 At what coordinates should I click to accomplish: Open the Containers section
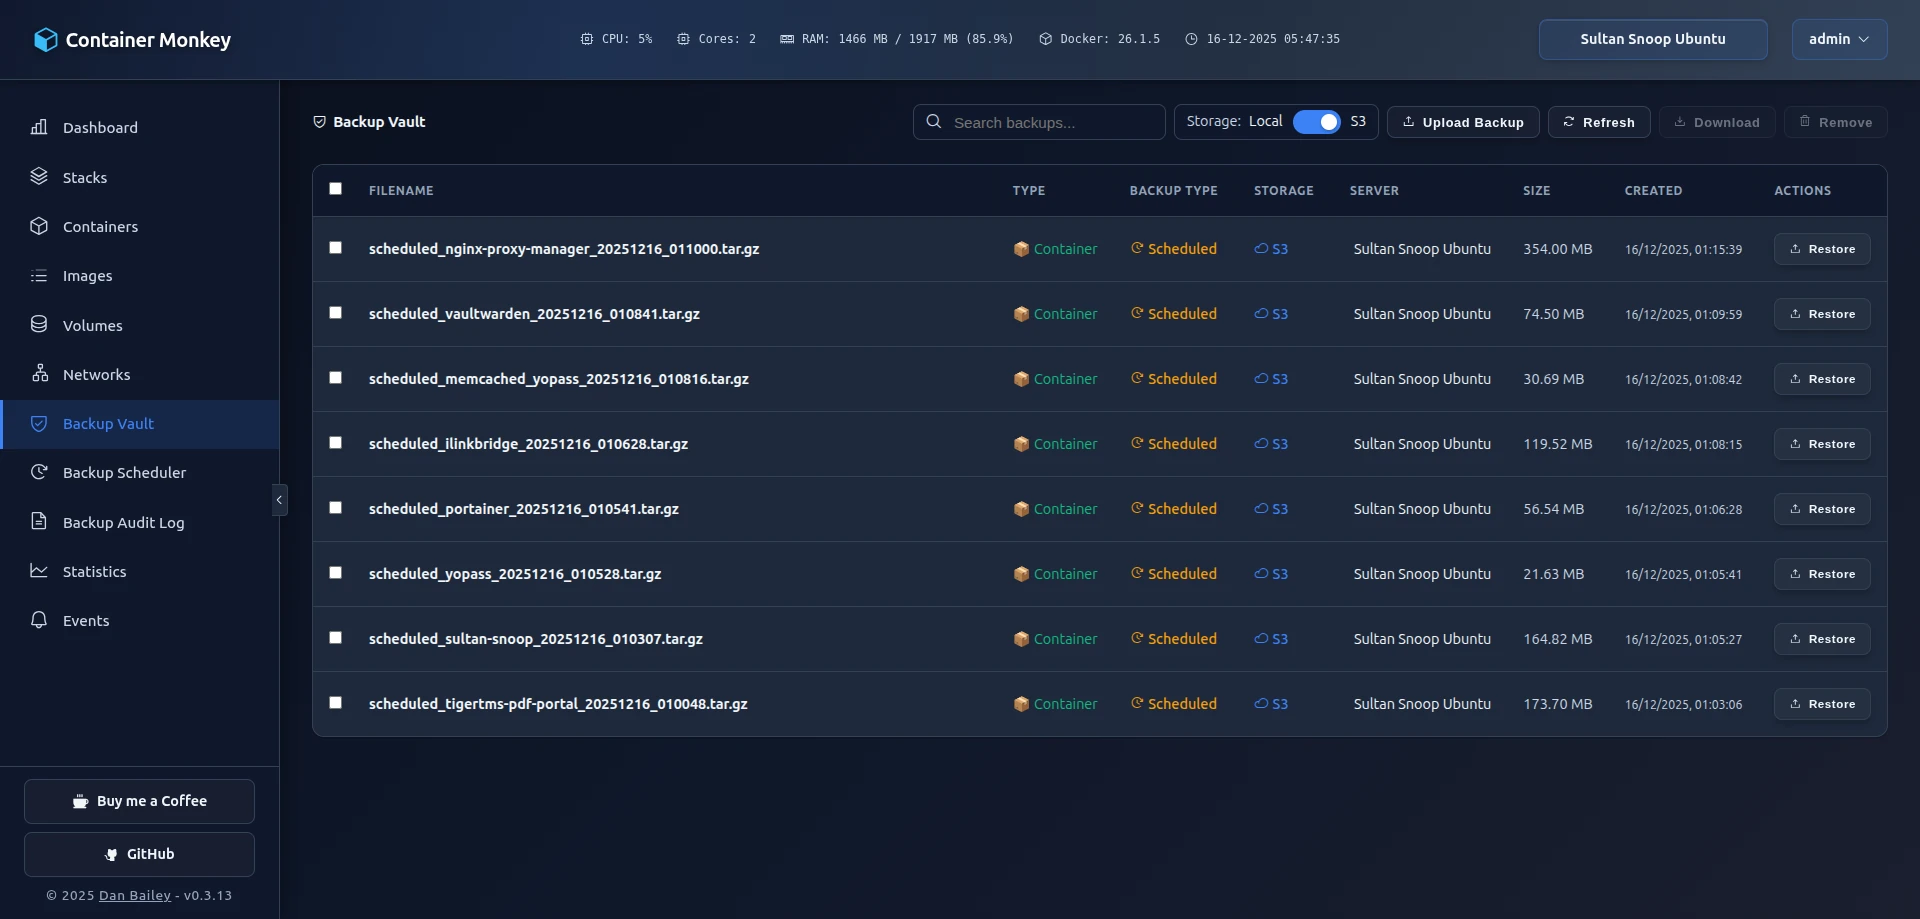pos(100,226)
